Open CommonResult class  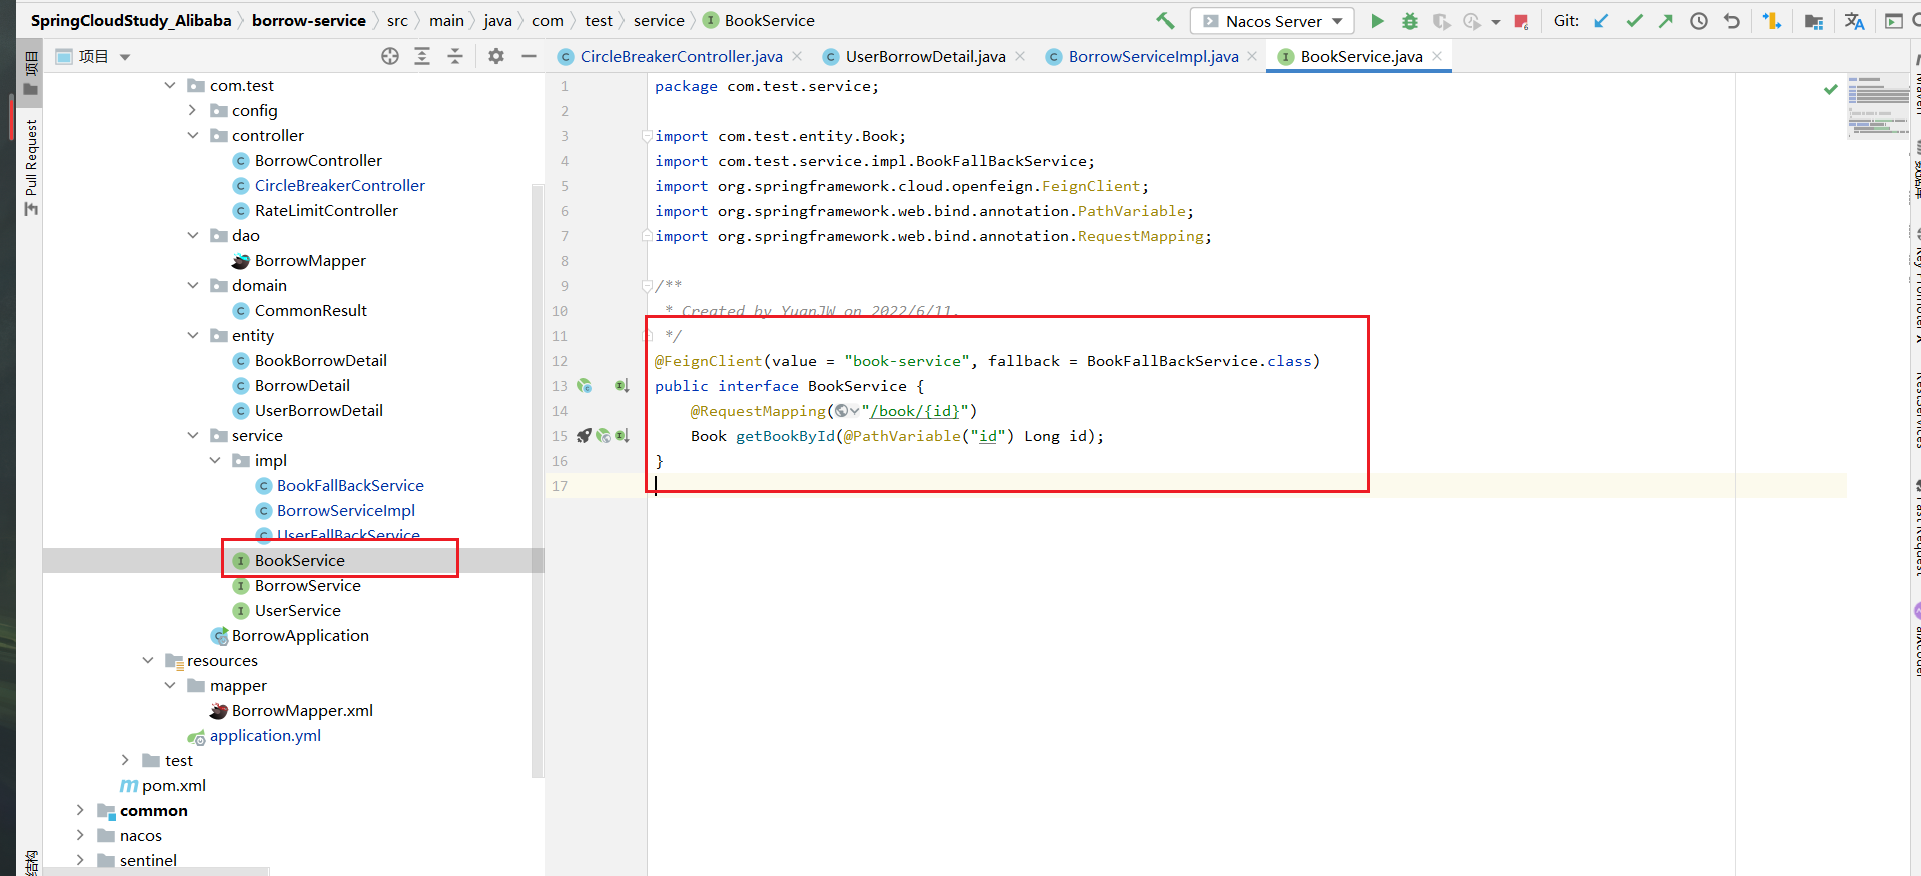310,311
